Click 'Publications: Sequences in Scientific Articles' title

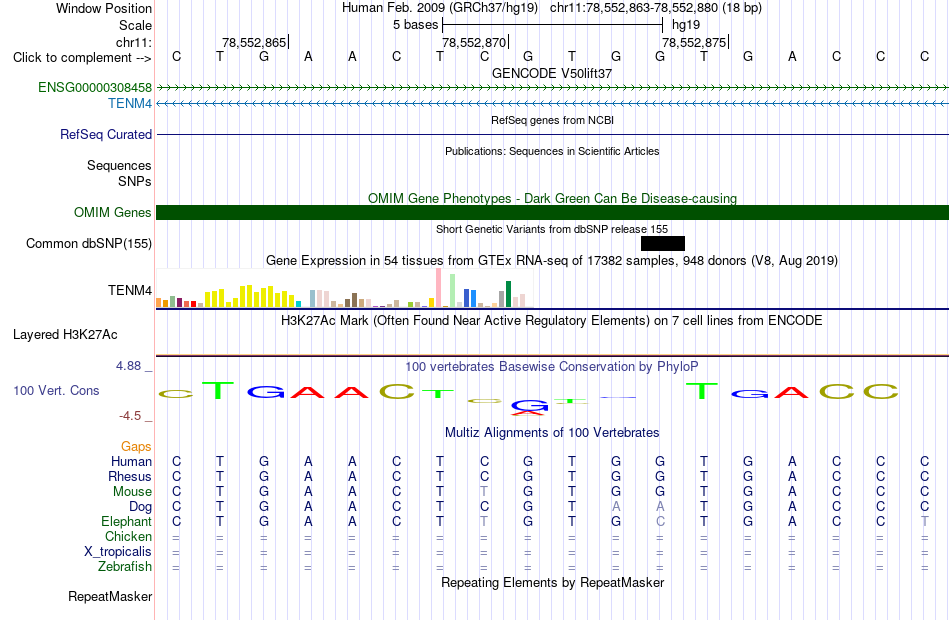pos(552,151)
